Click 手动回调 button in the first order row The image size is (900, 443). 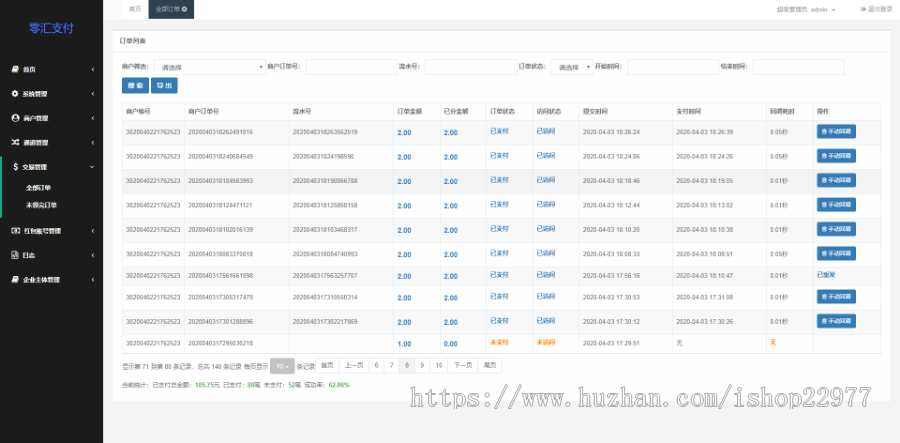click(836, 132)
